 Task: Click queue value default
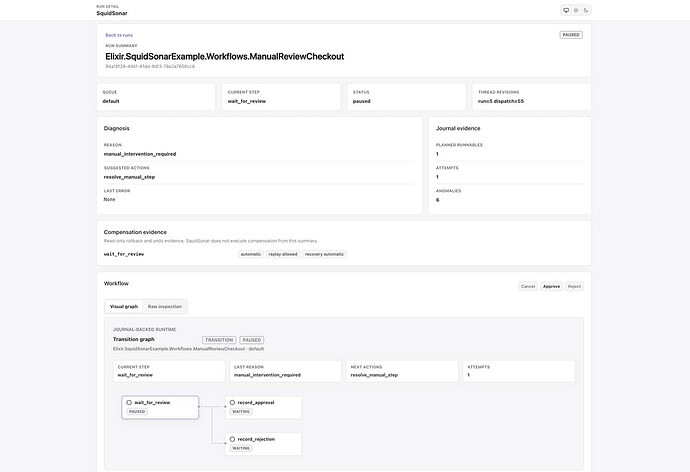click(x=111, y=101)
